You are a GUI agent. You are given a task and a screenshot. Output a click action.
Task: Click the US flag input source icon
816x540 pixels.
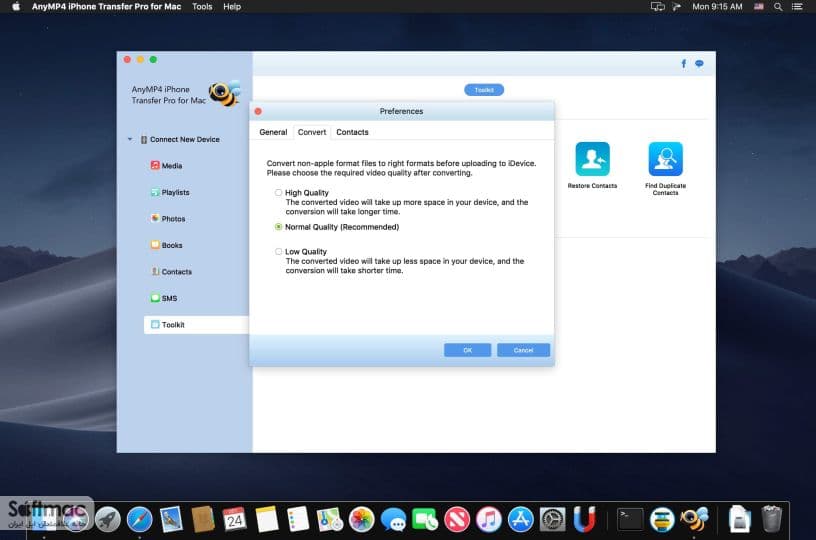coord(759,7)
